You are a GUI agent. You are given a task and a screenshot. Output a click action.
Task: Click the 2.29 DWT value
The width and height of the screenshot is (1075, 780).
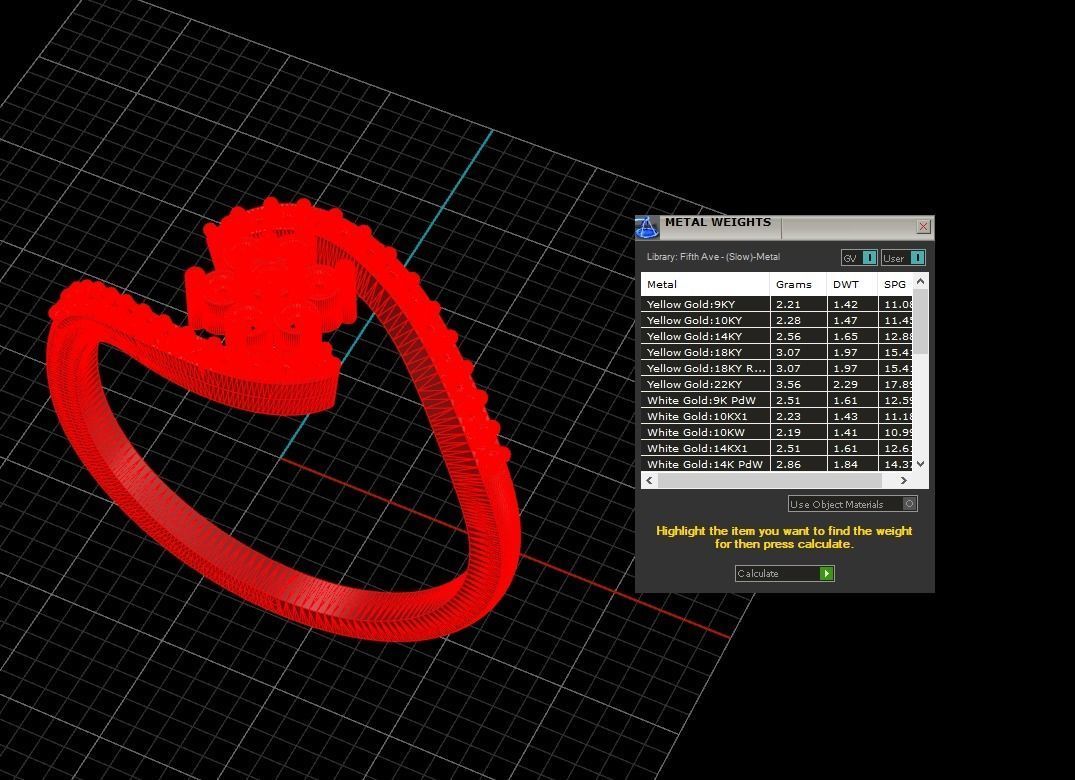pyautogui.click(x=845, y=385)
